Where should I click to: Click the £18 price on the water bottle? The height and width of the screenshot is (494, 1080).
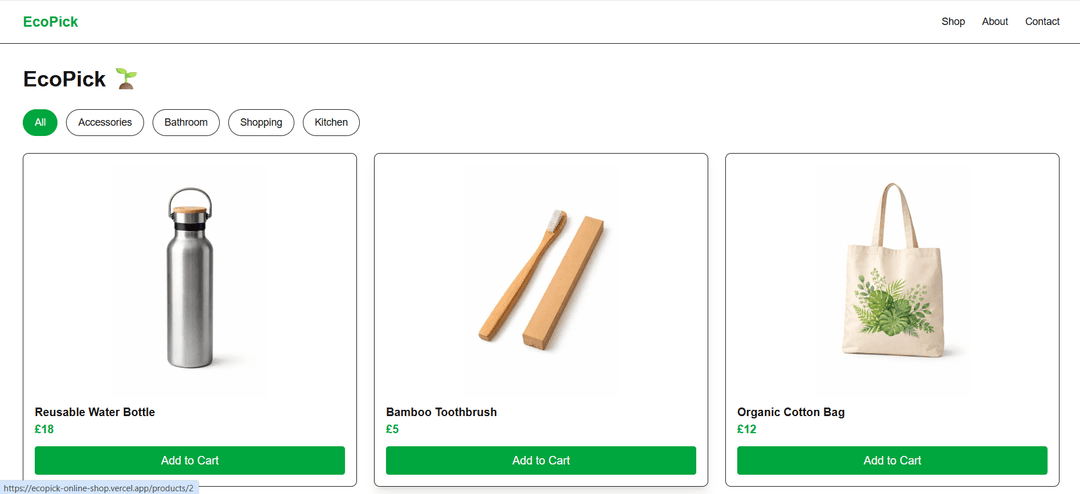[x=44, y=429]
